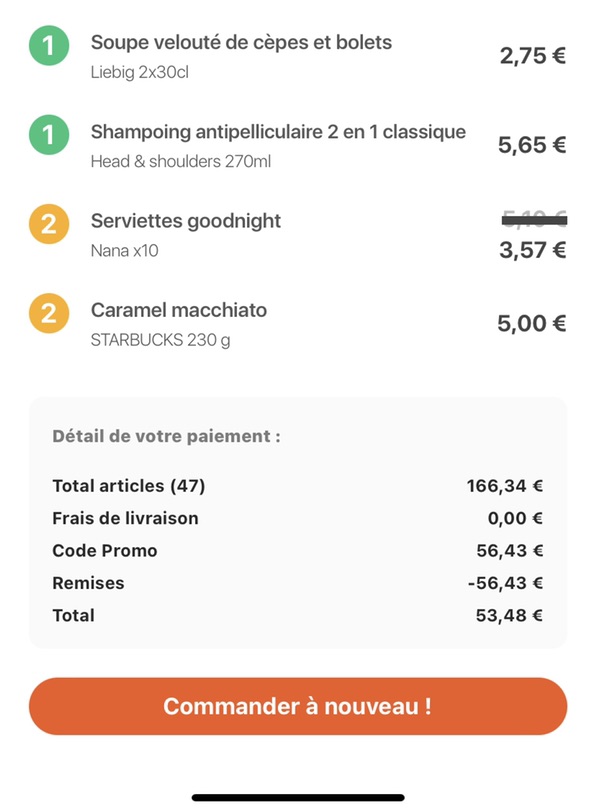Tap the 5,65 € shampoo price

532,144
